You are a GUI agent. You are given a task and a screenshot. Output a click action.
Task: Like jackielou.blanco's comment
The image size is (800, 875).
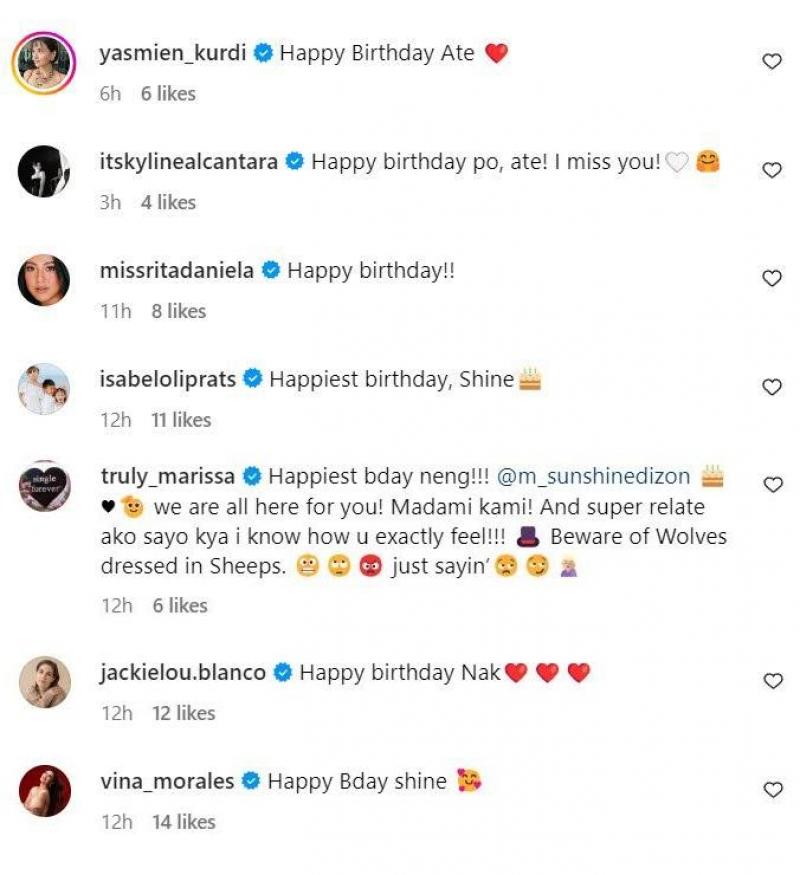pos(772,681)
